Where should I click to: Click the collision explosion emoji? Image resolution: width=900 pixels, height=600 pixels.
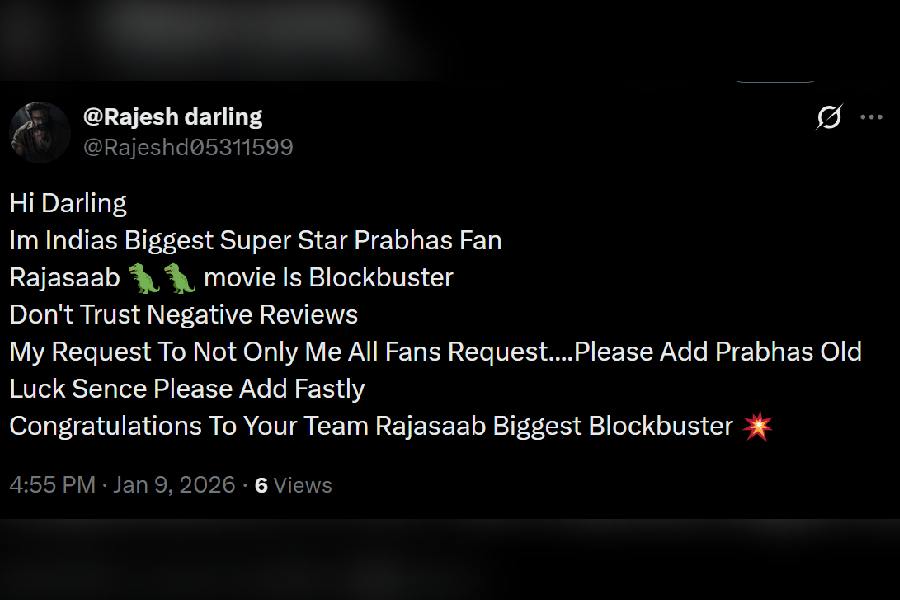[757, 426]
